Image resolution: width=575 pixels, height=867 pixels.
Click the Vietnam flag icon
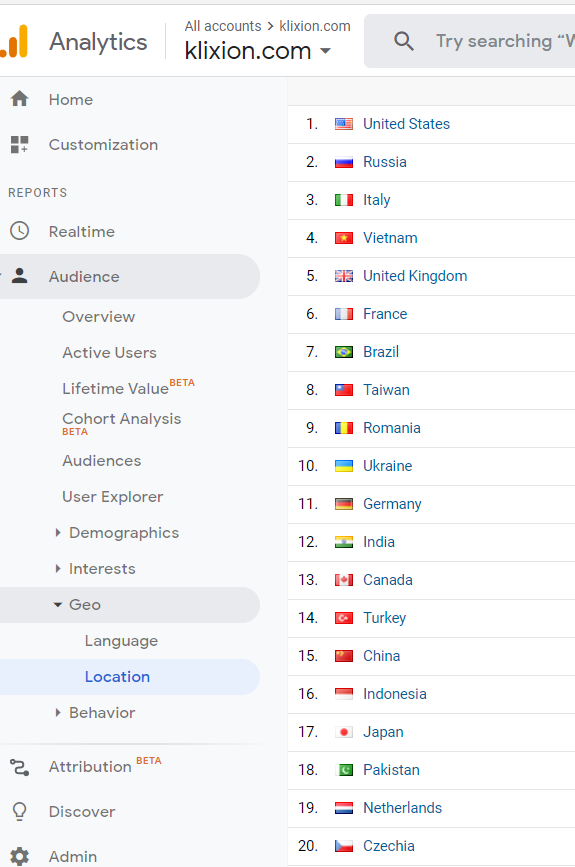tap(344, 238)
